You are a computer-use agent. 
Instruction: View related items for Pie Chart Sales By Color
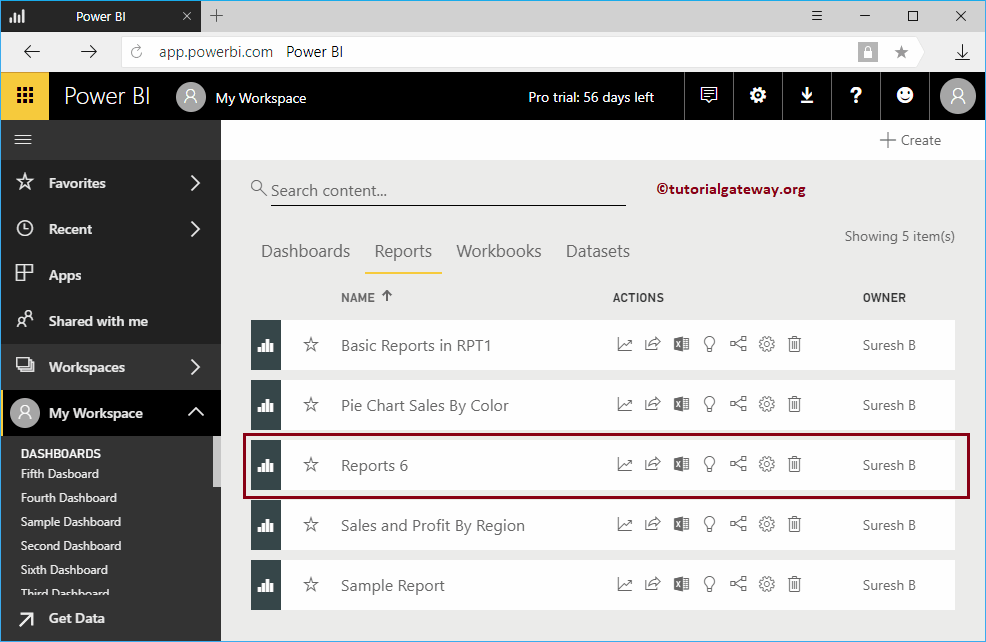click(x=738, y=404)
